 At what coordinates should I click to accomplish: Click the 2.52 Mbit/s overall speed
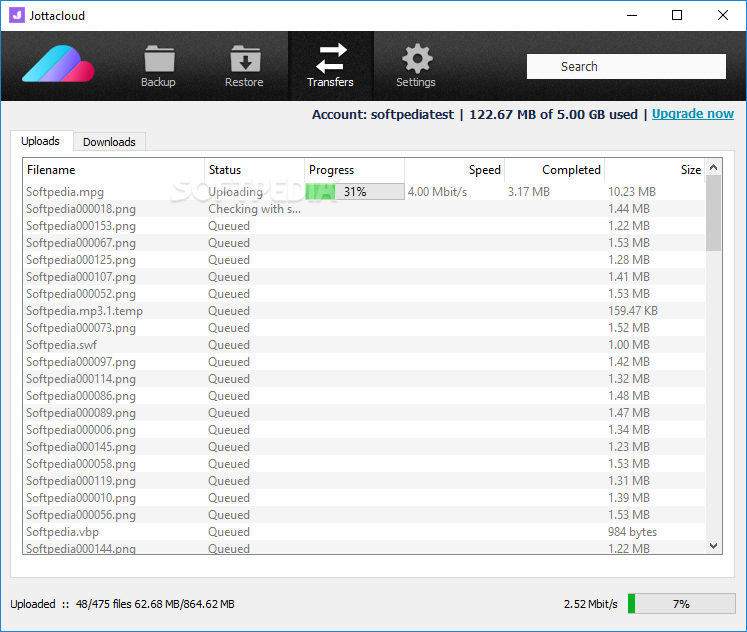coord(591,604)
